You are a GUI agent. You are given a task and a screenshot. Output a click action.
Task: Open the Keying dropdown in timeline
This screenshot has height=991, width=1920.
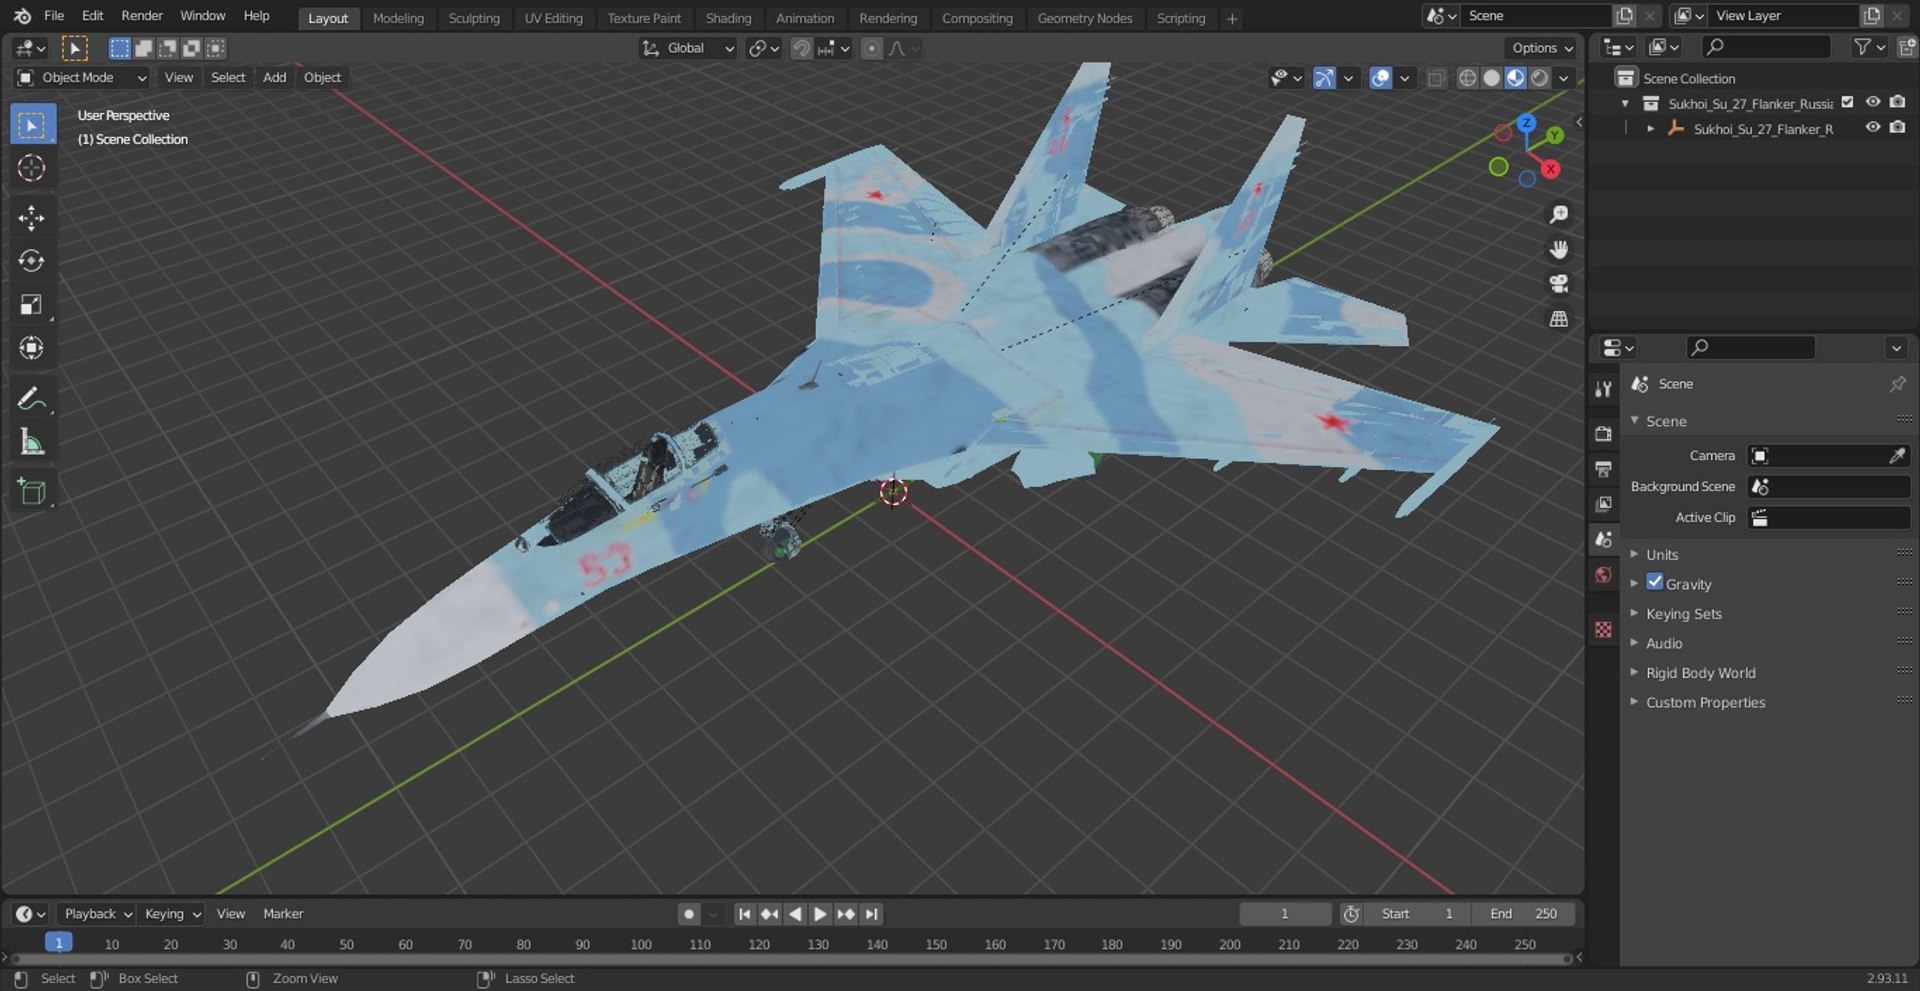point(172,914)
